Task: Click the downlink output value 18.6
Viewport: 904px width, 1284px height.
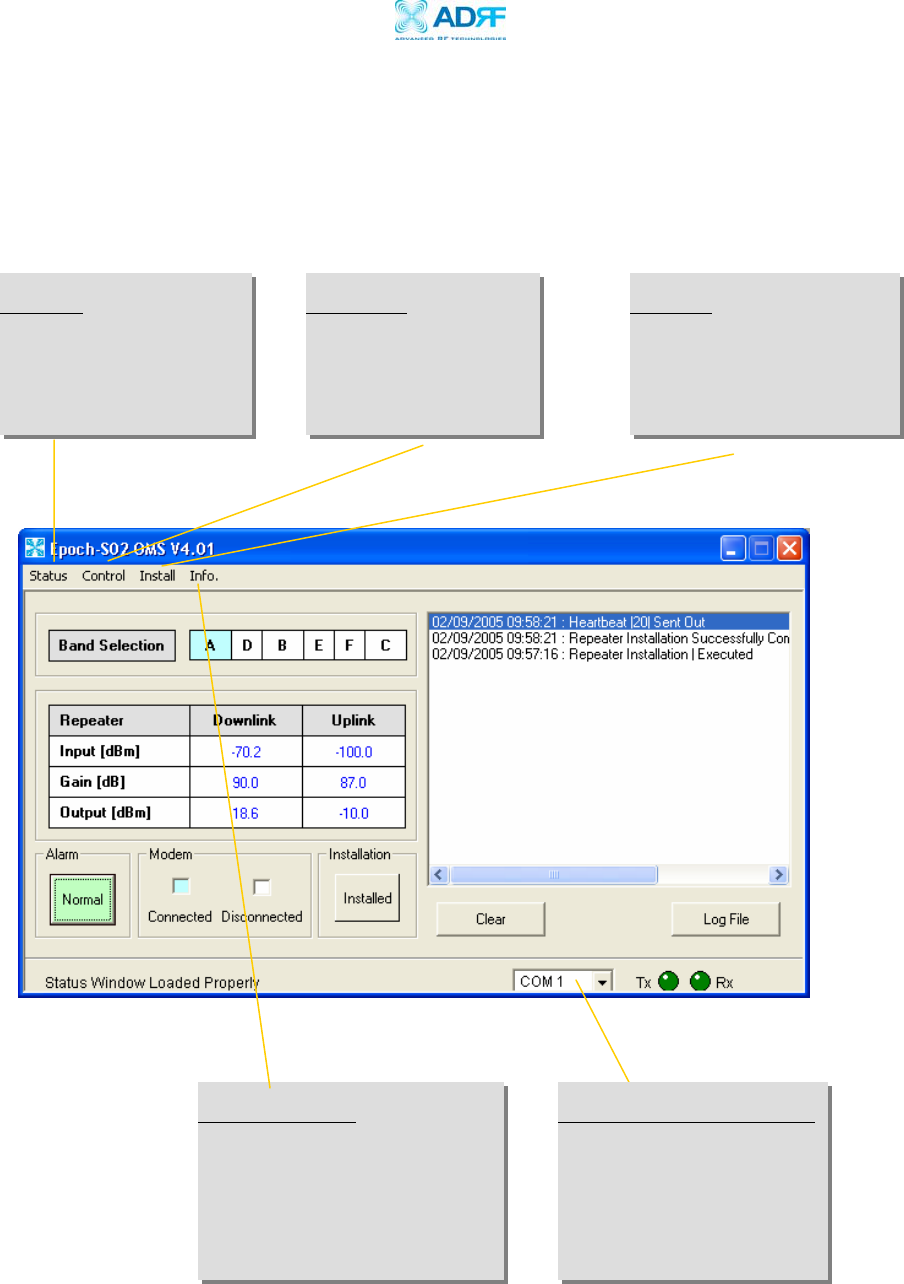Action: tap(246, 813)
